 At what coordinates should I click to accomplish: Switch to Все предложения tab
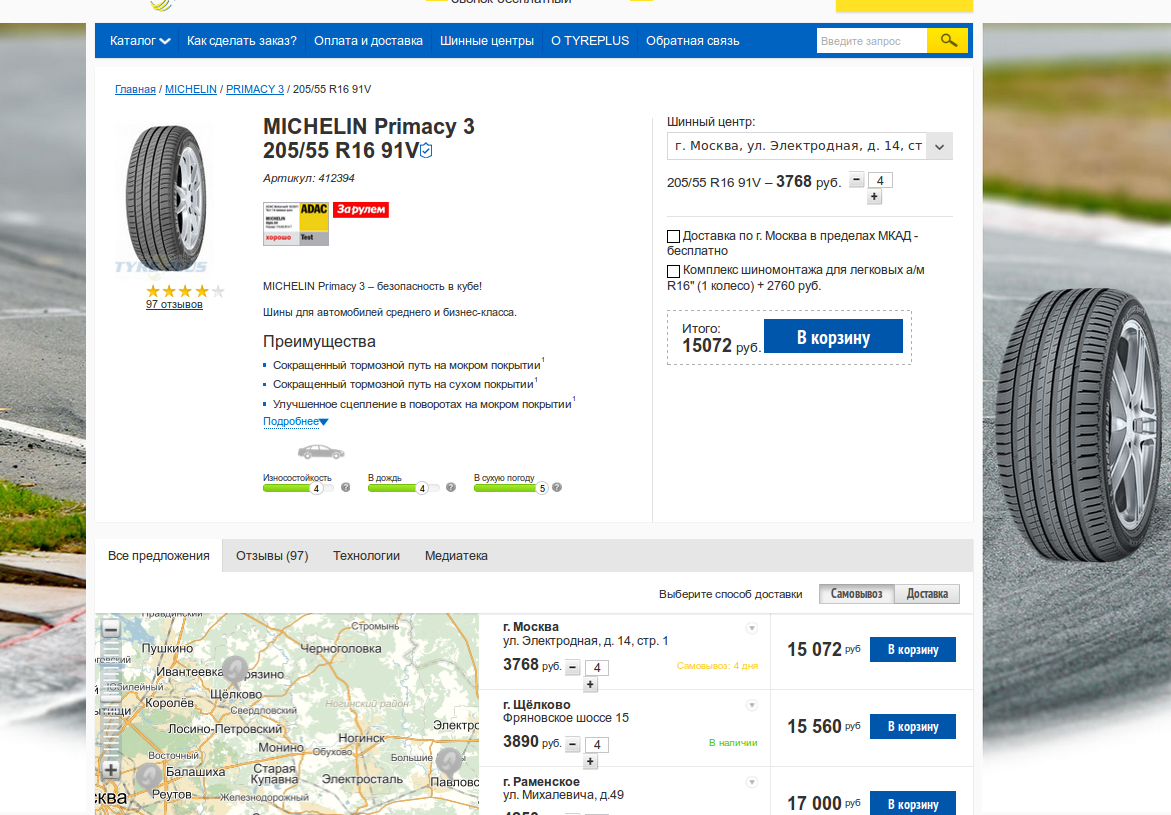158,556
